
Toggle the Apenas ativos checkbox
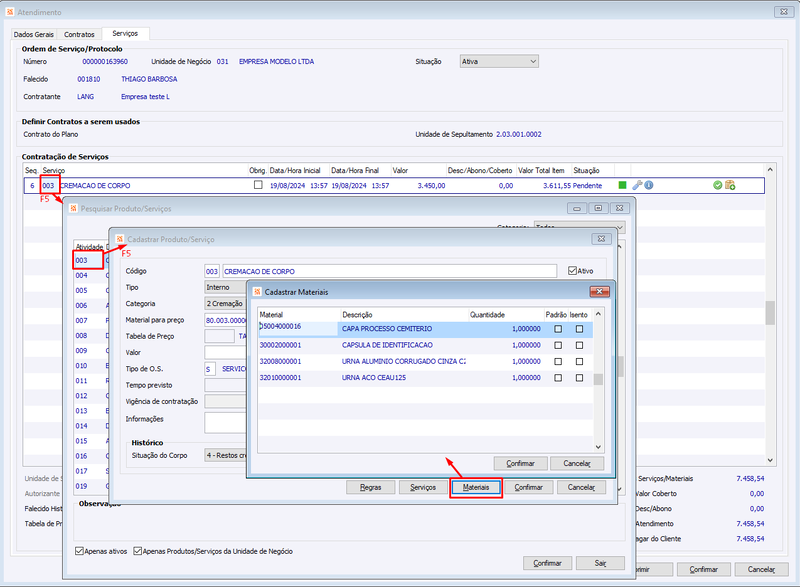[79, 551]
